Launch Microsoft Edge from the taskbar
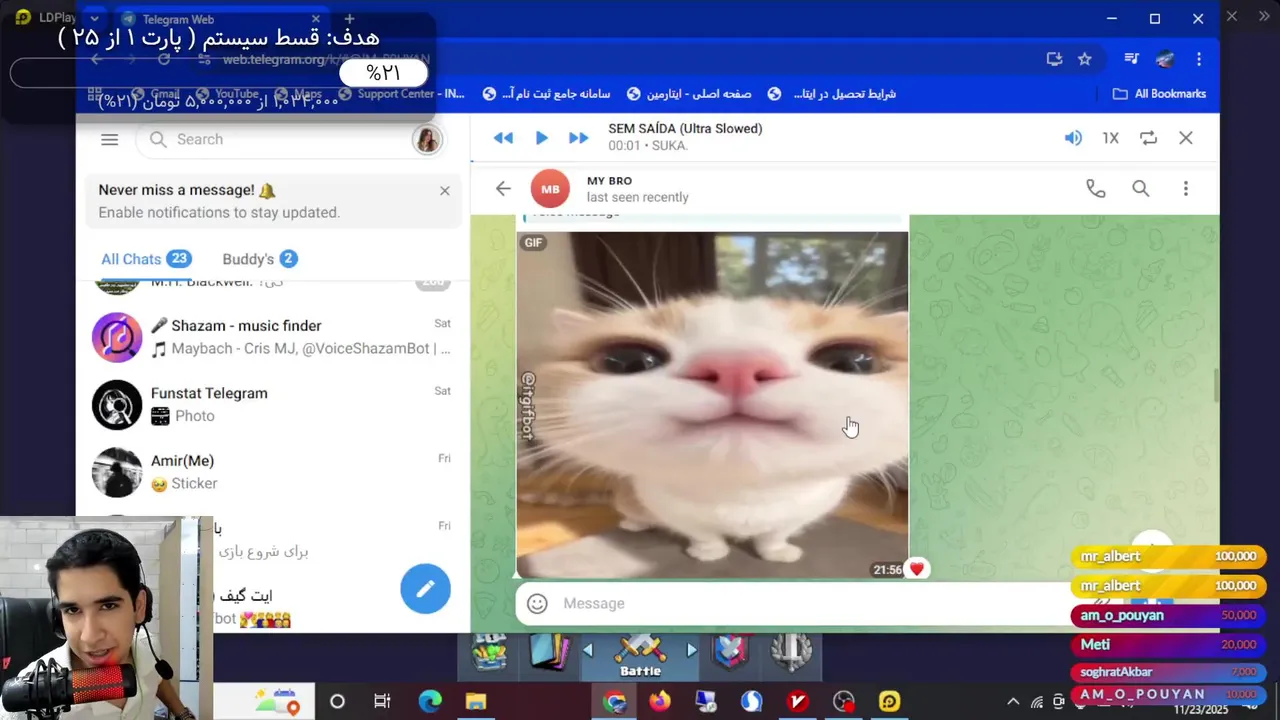The width and height of the screenshot is (1280, 720). click(430, 702)
